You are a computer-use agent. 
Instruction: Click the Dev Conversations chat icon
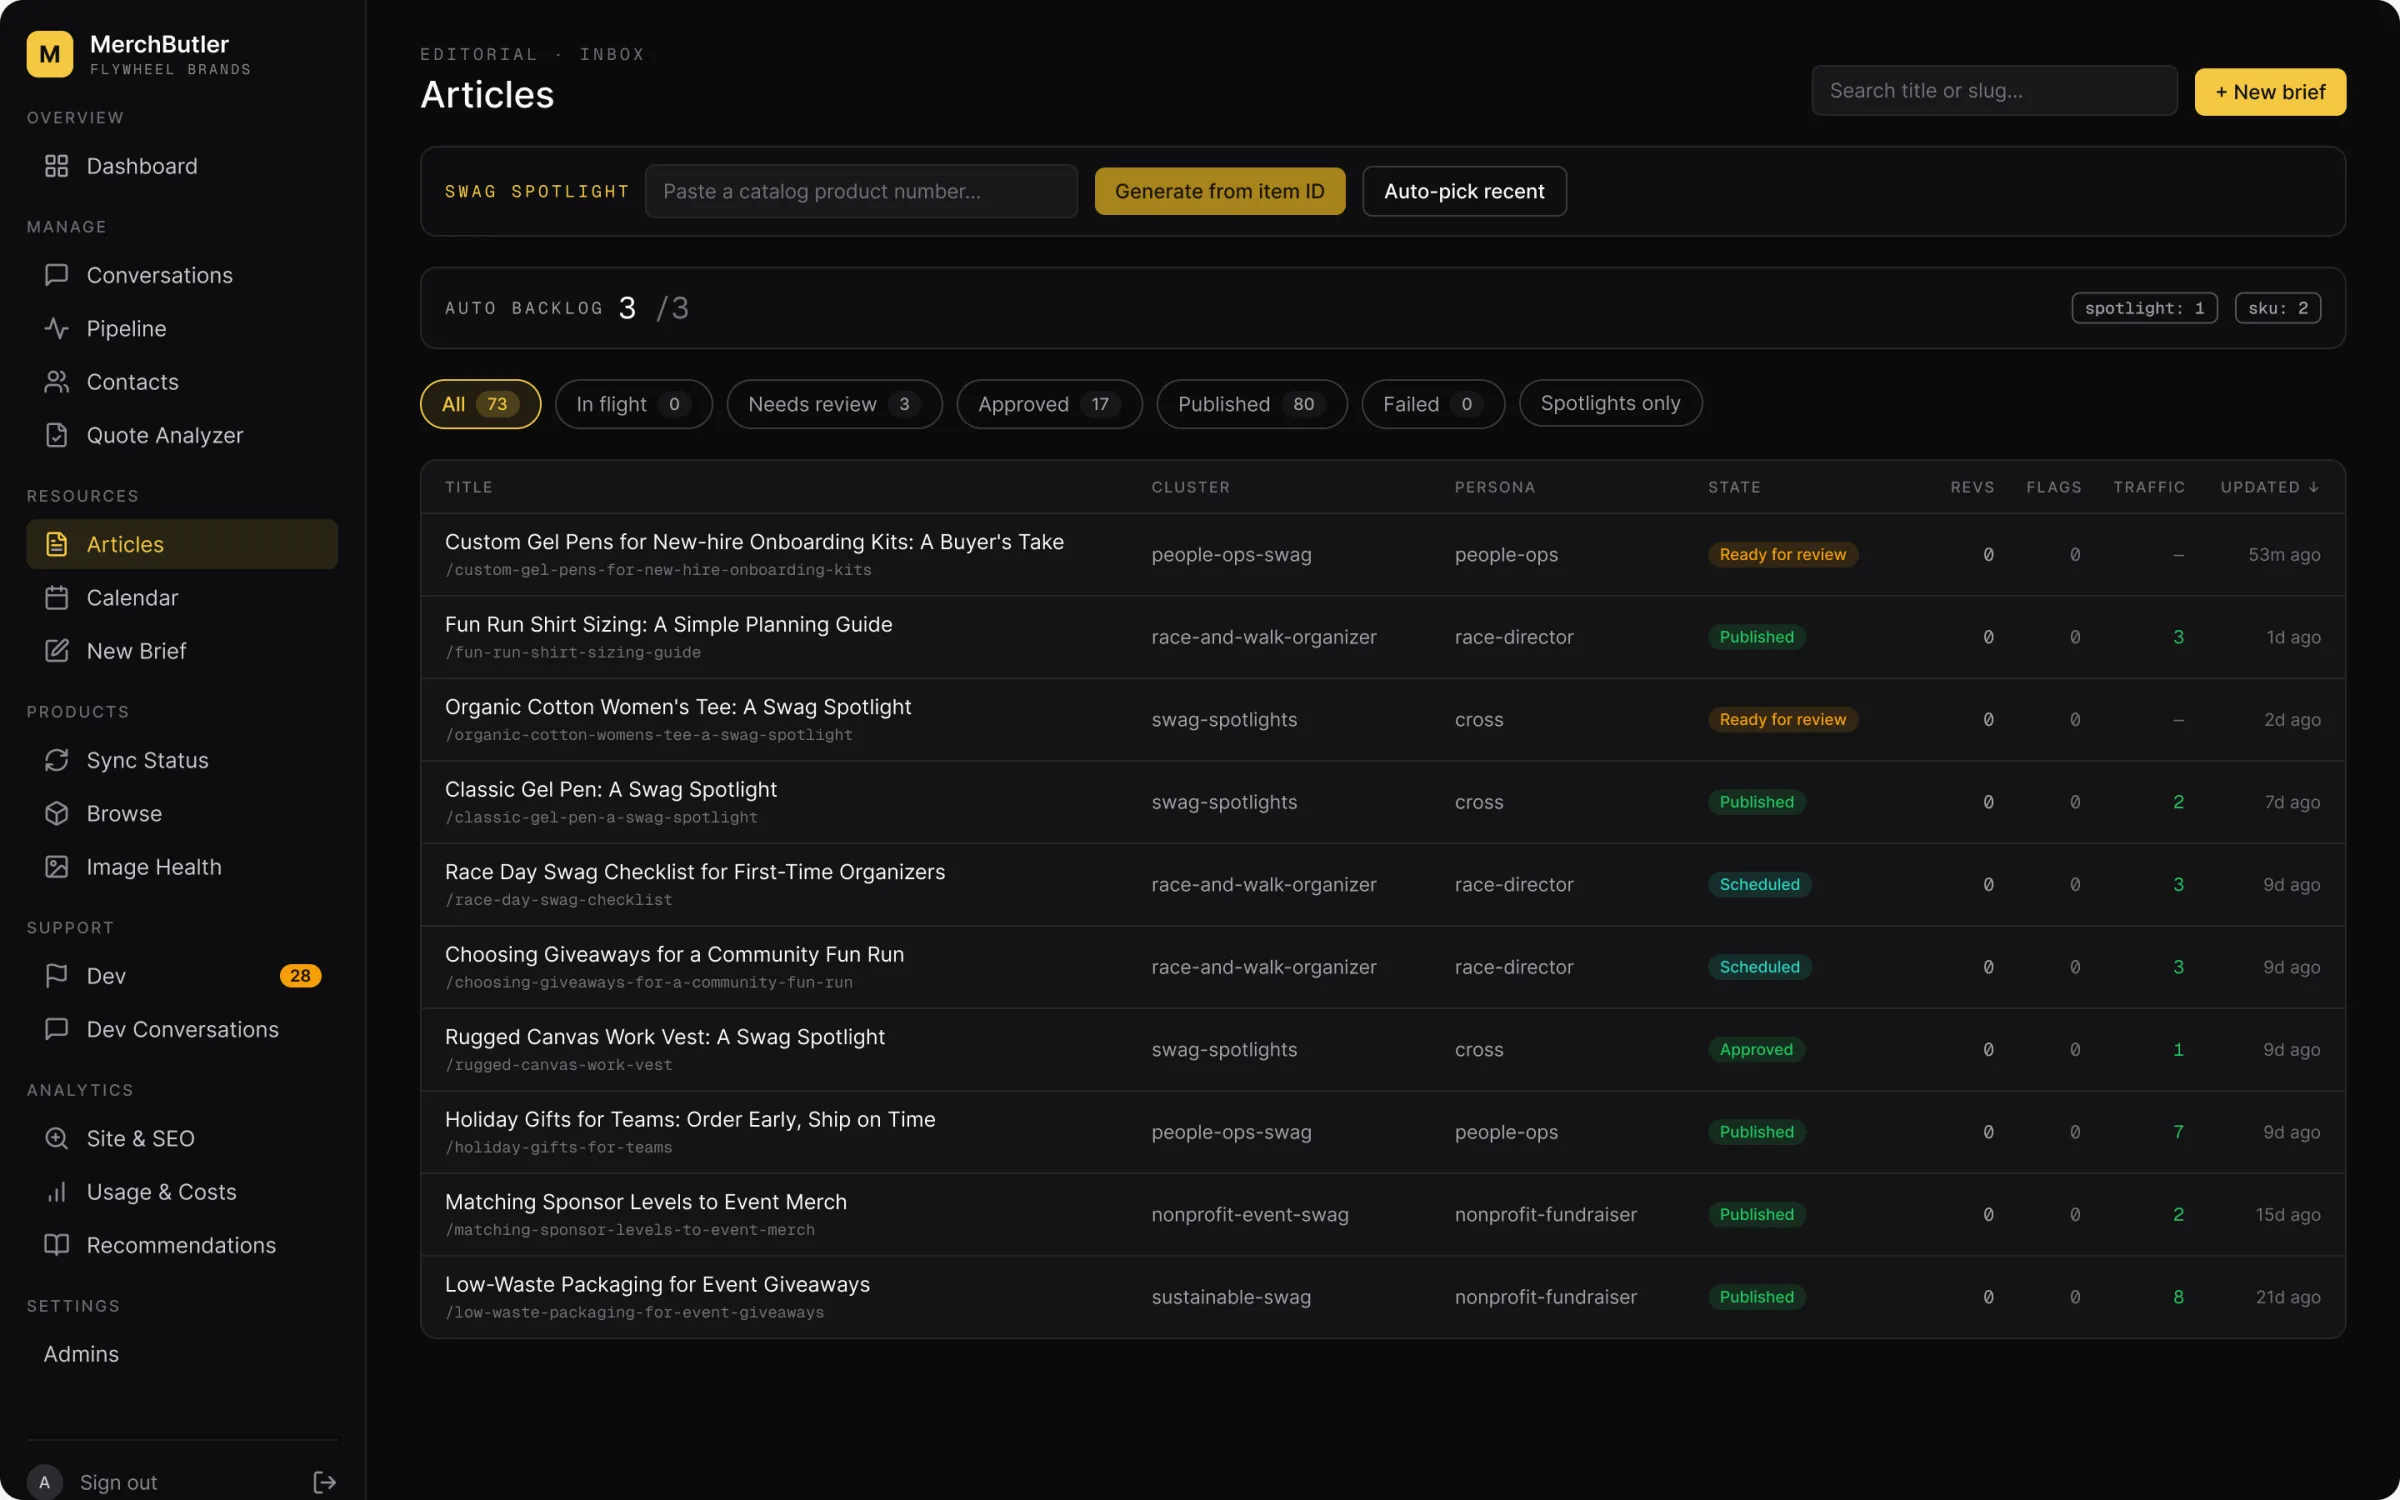point(56,1029)
